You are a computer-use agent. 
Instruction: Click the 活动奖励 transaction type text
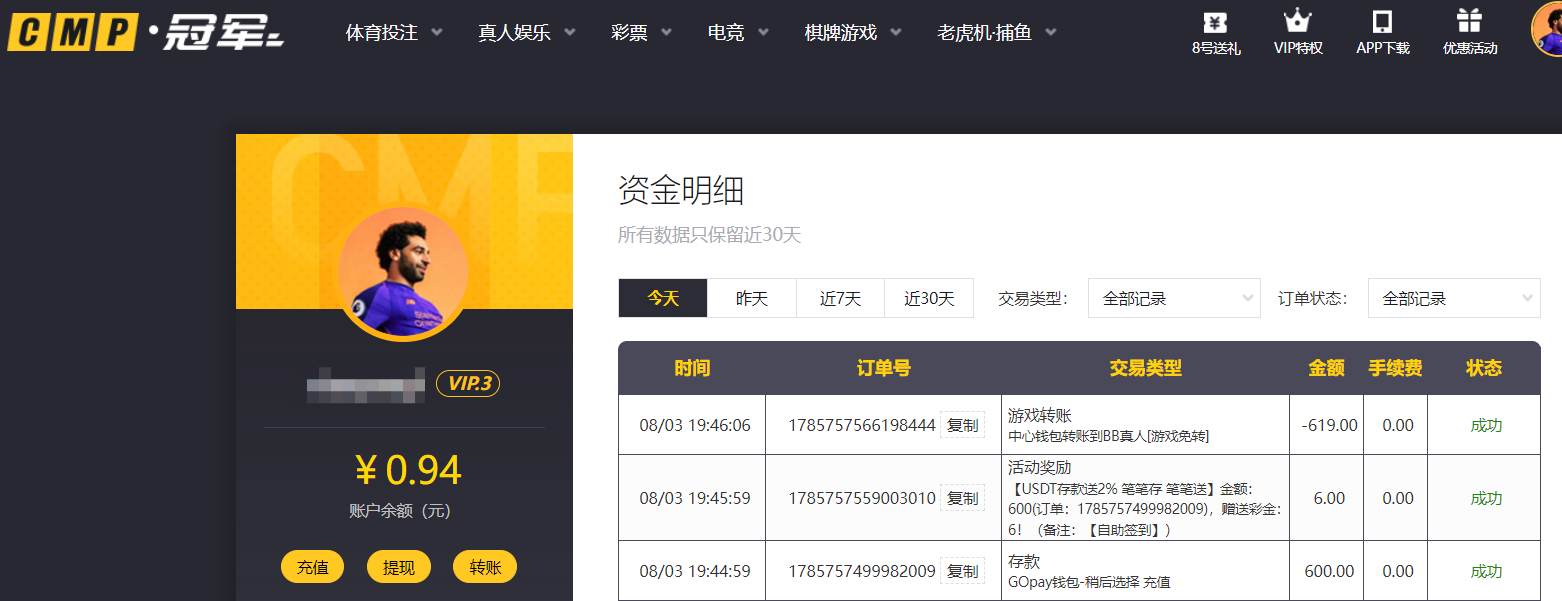click(x=1039, y=467)
